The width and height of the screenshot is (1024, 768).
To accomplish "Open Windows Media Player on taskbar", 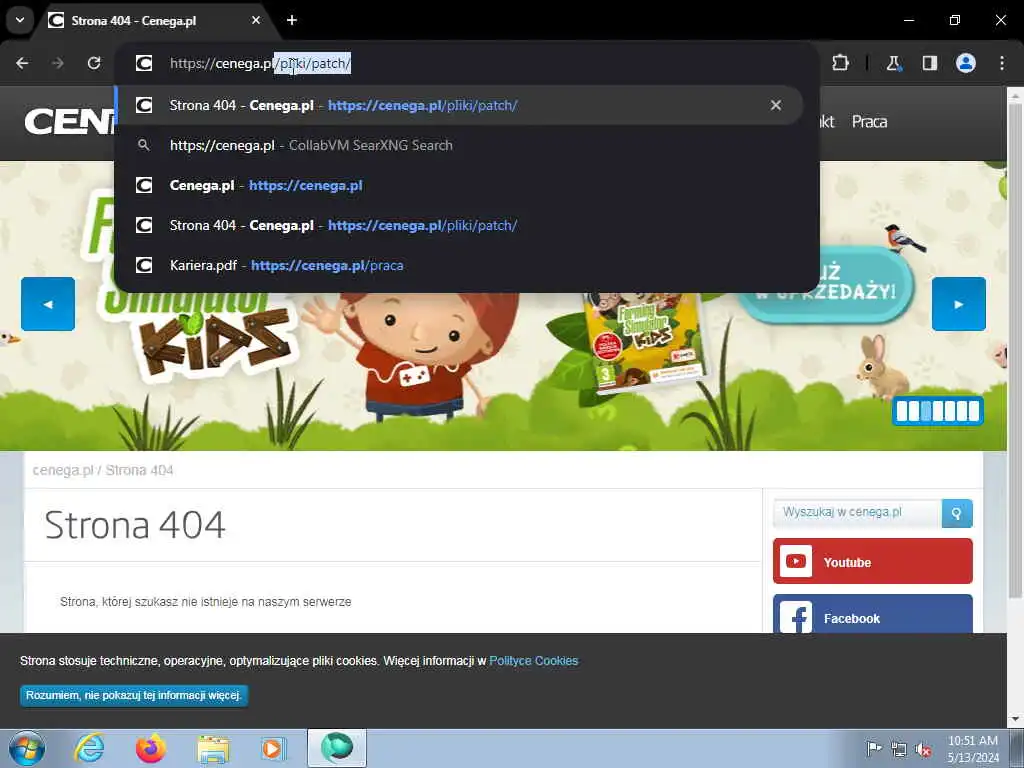I will tap(272, 748).
